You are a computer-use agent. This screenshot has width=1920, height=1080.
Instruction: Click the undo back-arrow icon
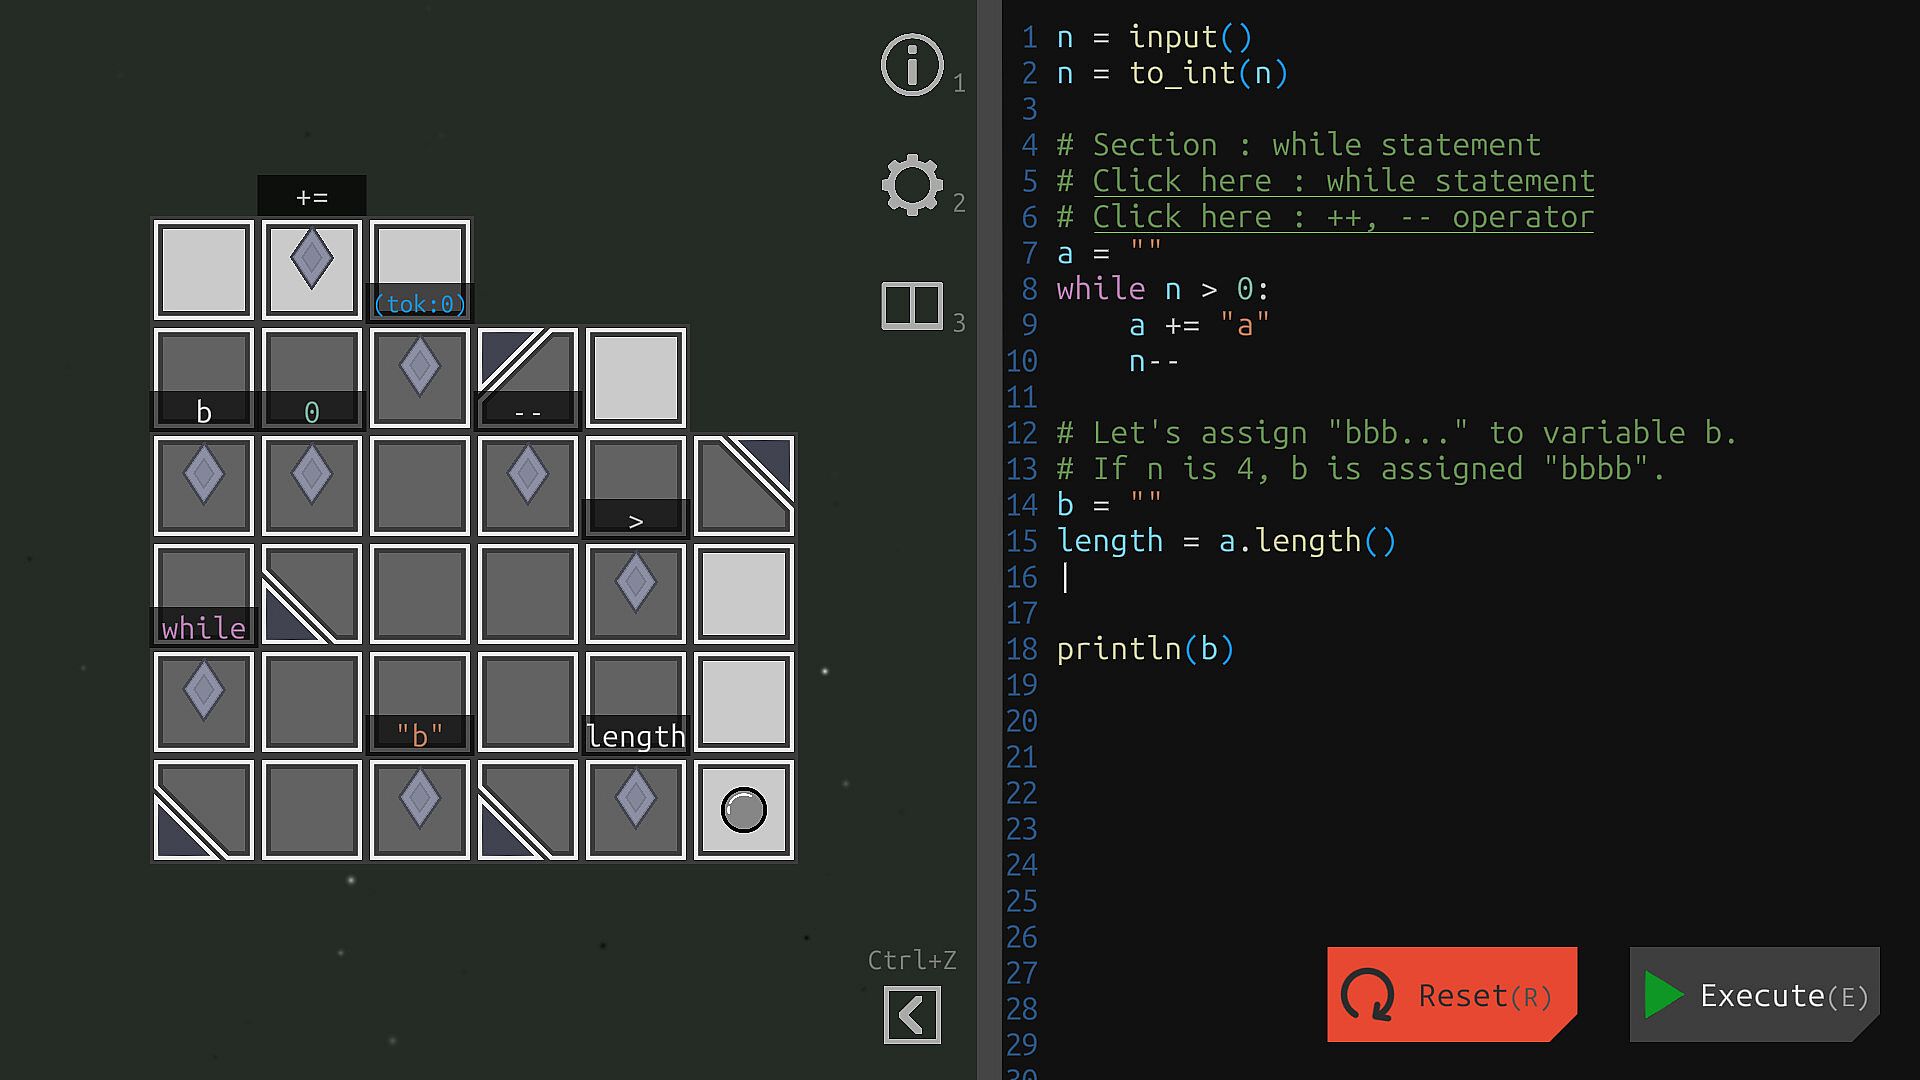911,1015
